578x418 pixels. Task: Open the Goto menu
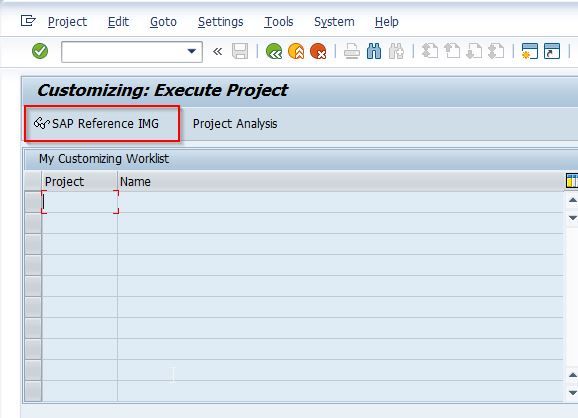click(163, 22)
